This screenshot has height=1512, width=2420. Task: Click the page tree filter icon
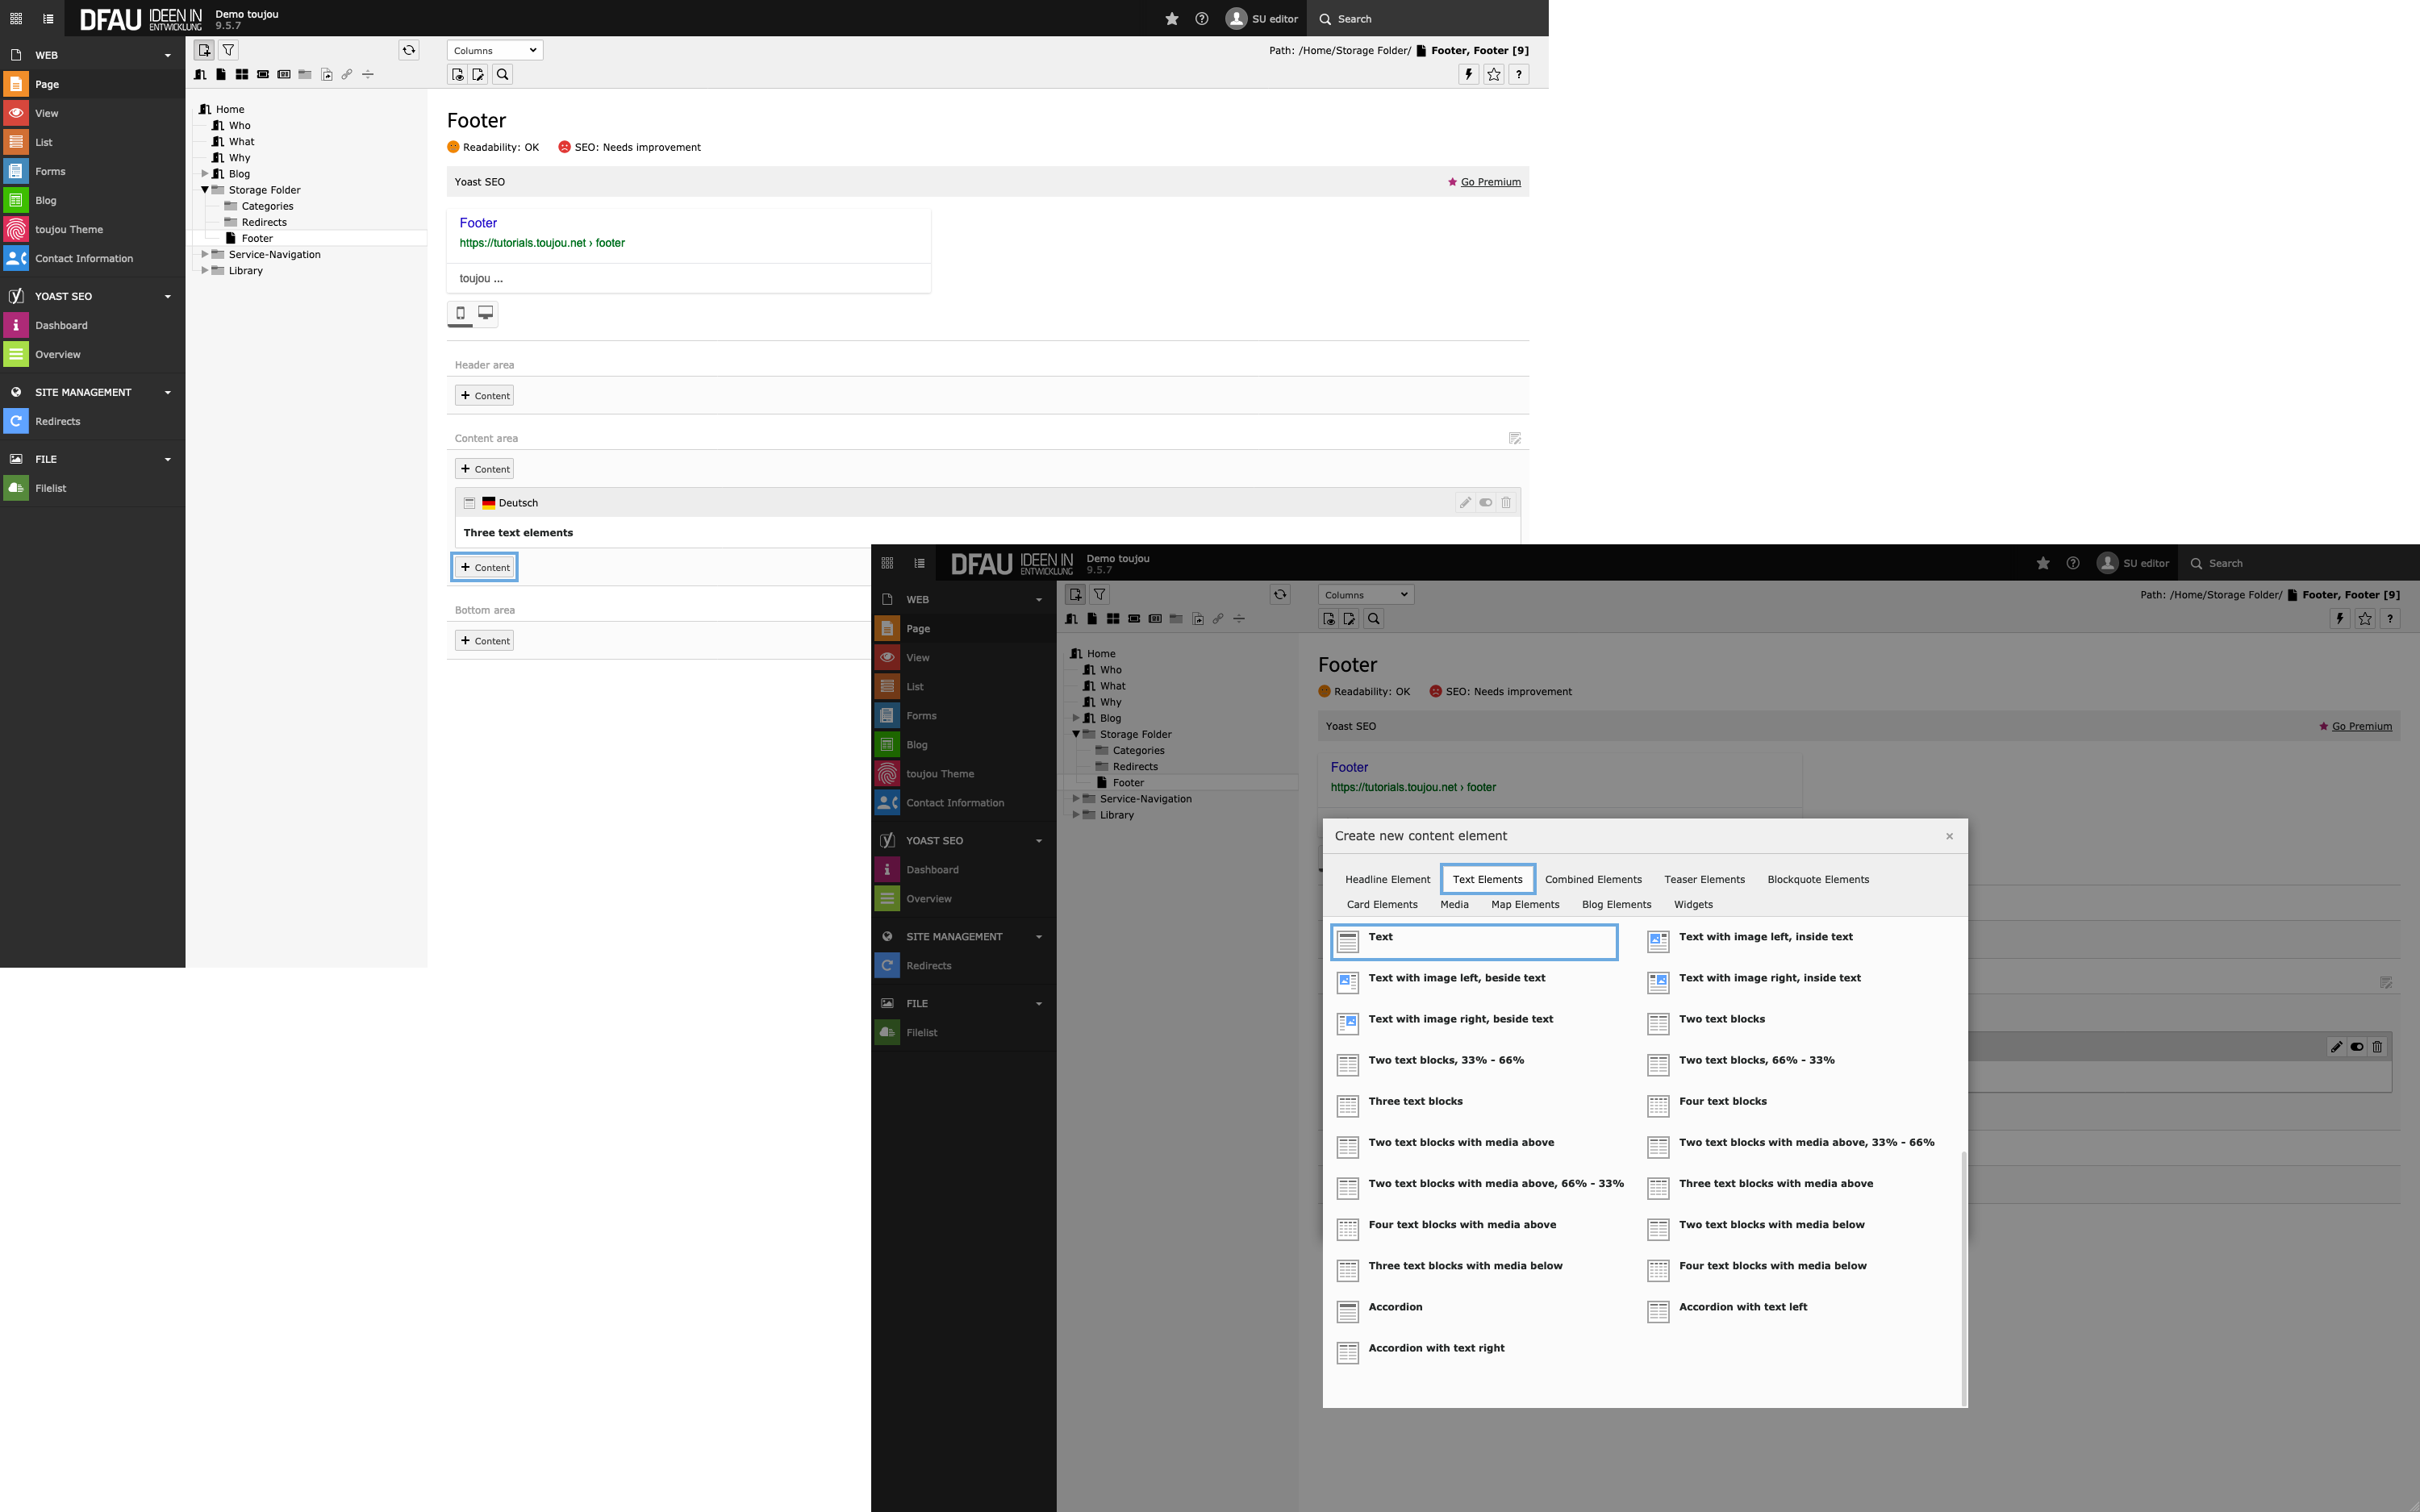pyautogui.click(x=228, y=50)
